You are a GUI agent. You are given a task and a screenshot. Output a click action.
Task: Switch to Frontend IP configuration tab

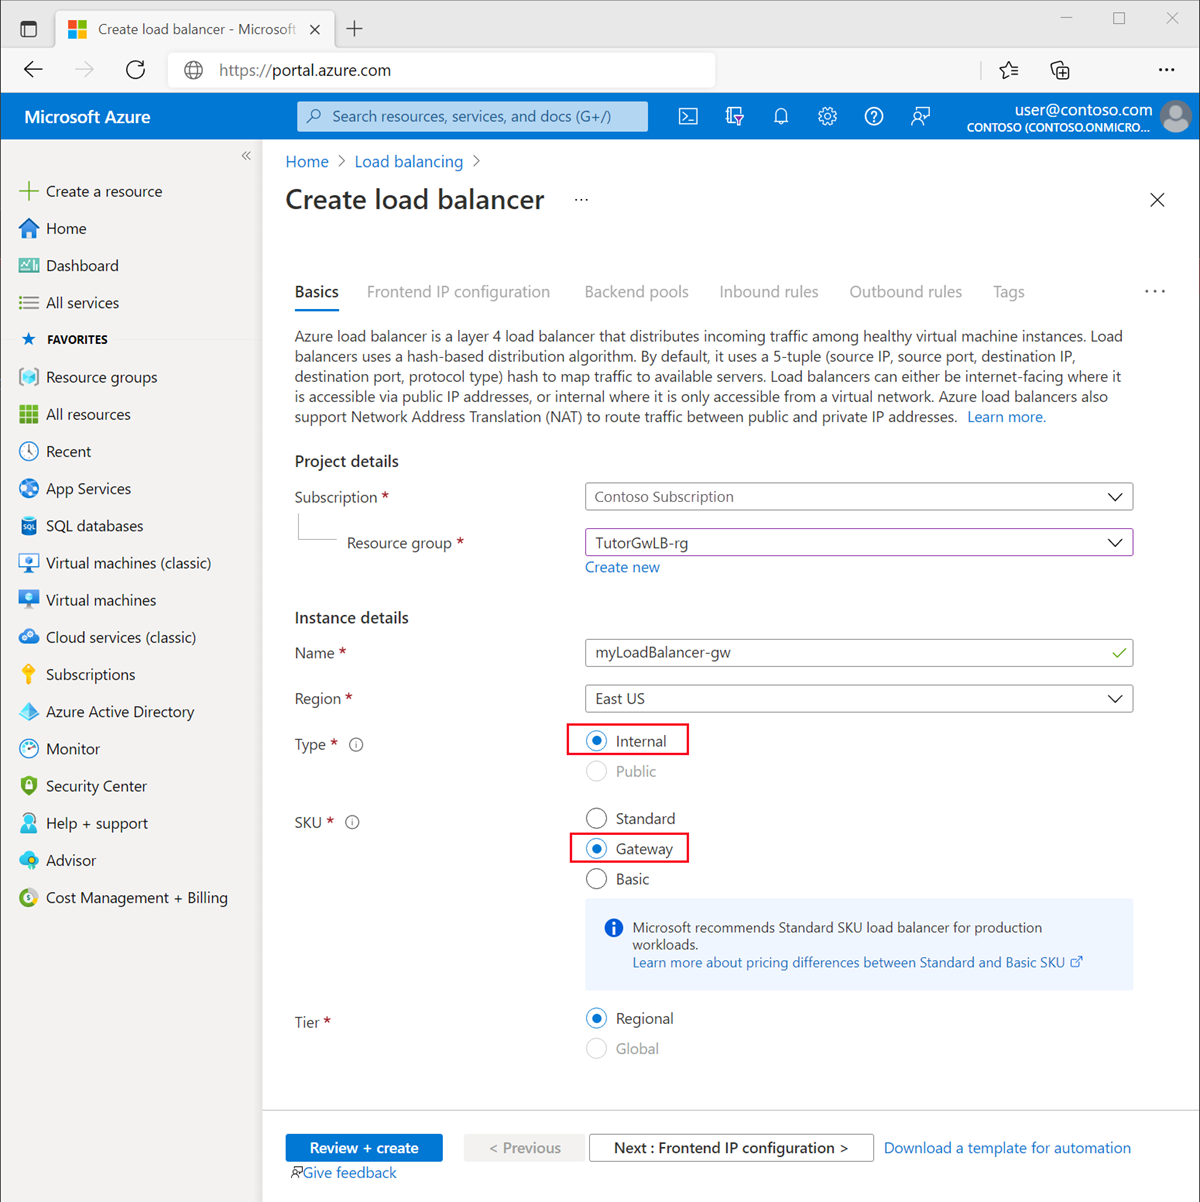(x=458, y=292)
